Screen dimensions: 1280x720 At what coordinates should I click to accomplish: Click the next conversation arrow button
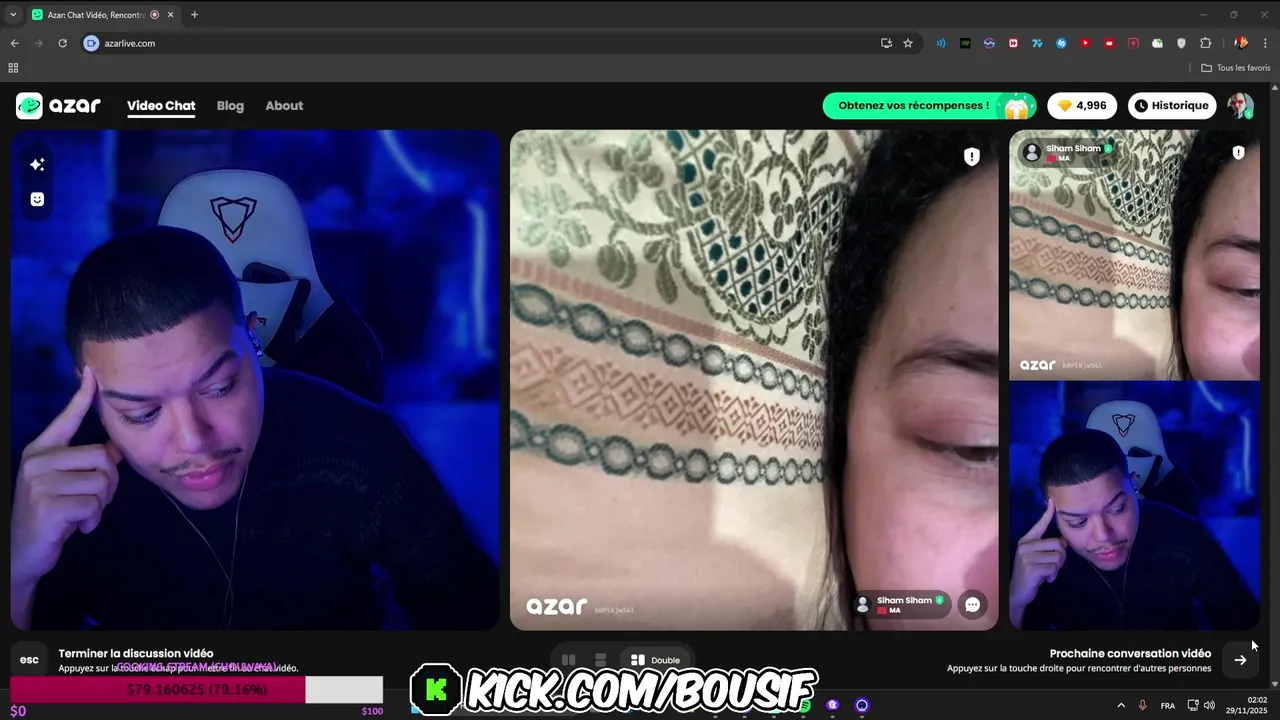1240,660
